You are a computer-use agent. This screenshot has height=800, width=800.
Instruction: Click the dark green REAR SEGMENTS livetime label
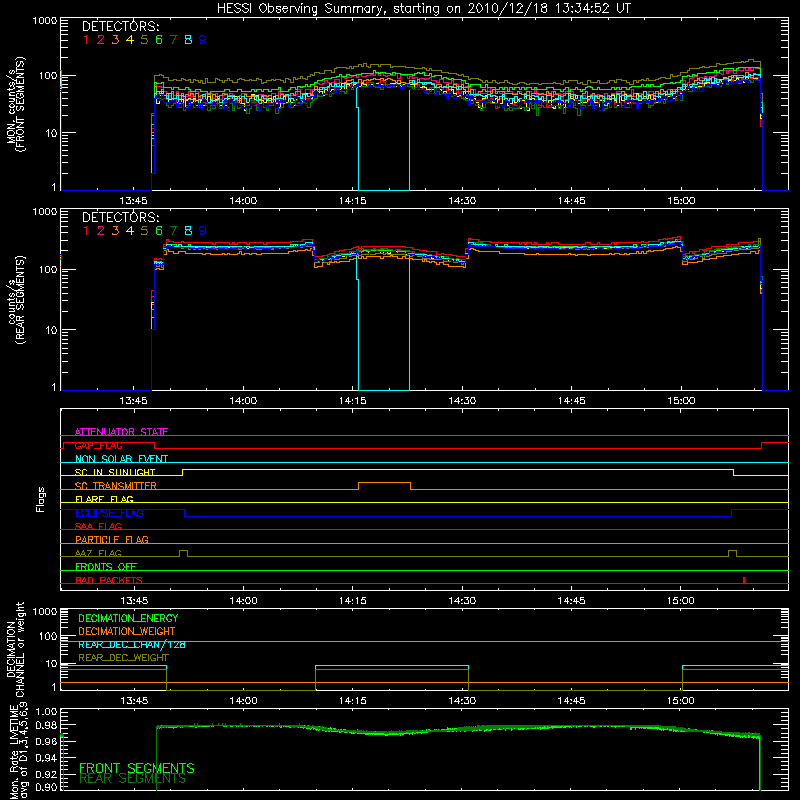(132, 779)
